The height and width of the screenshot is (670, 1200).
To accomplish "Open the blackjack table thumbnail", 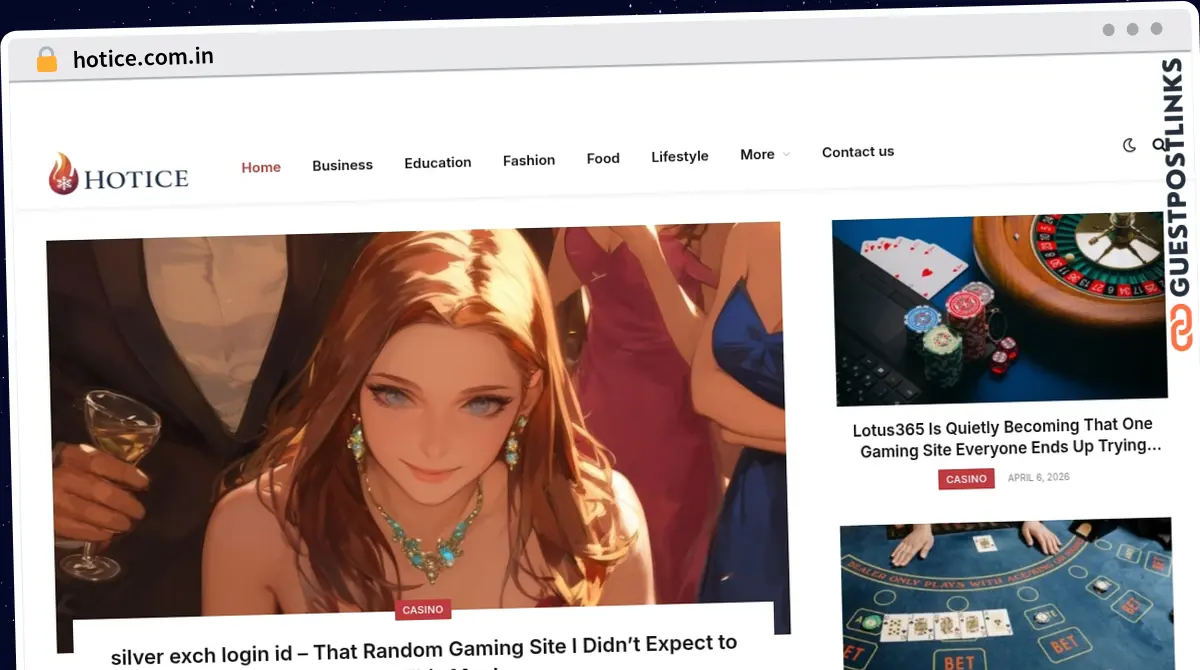I will (x=1007, y=595).
